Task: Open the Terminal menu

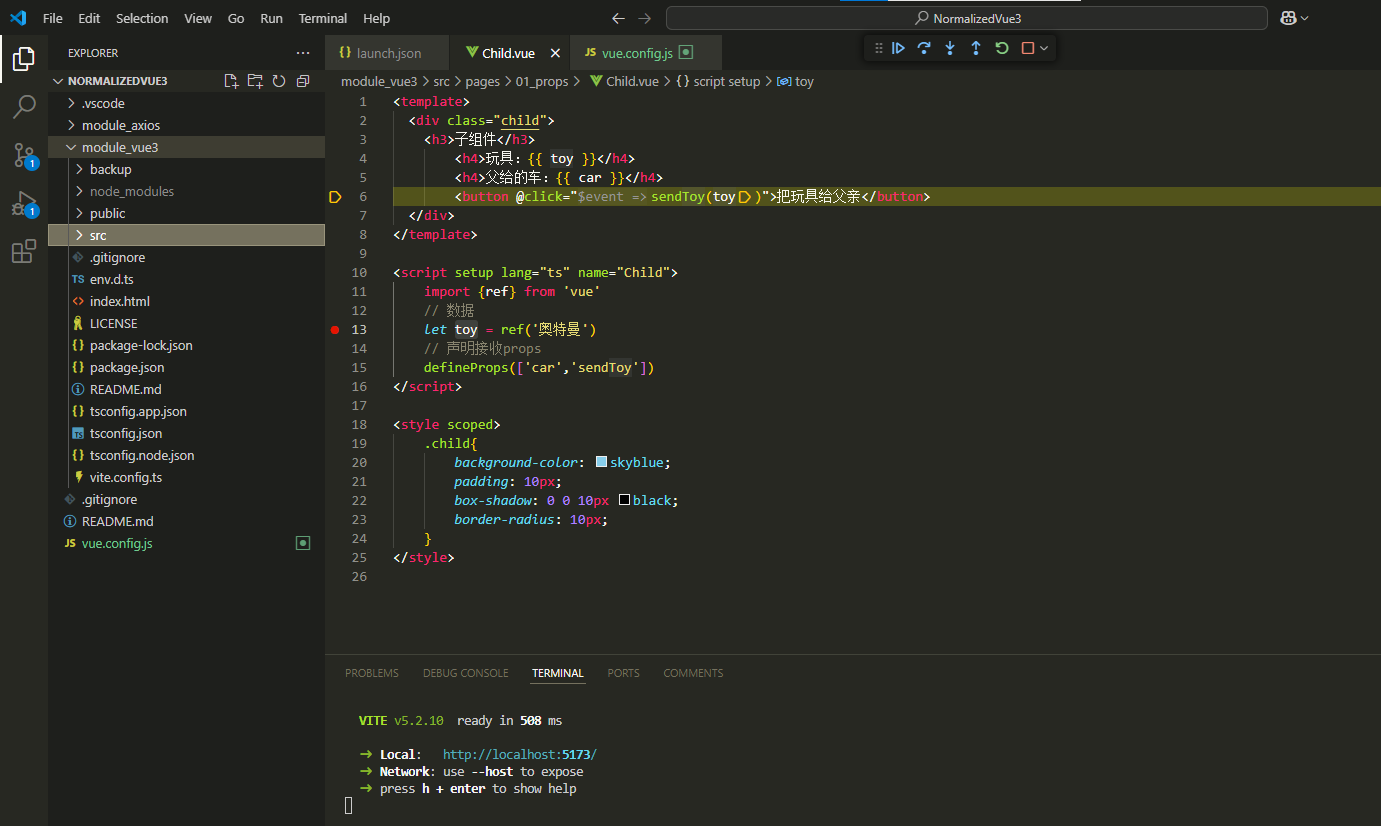Action: click(322, 18)
